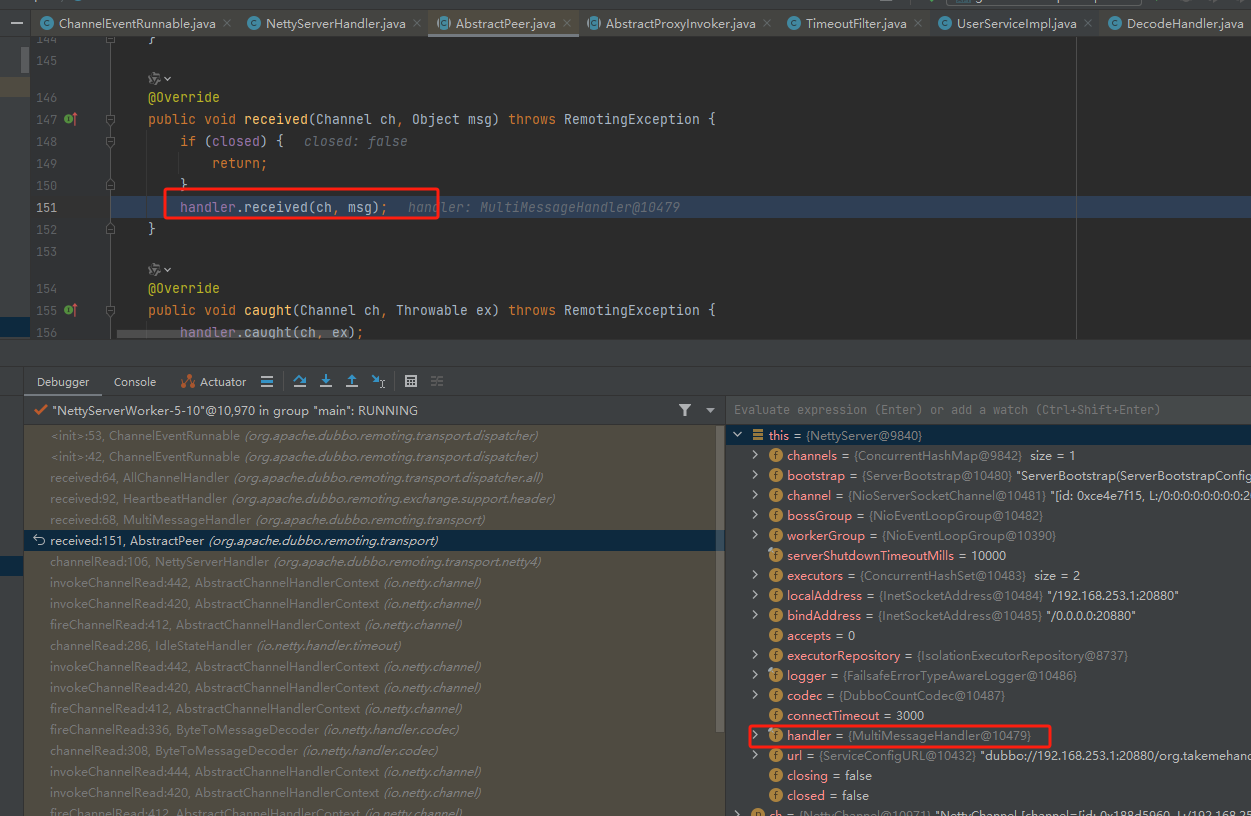Image resolution: width=1251 pixels, height=816 pixels.
Task: Click the author inlay hint above line 154
Action: (159, 269)
